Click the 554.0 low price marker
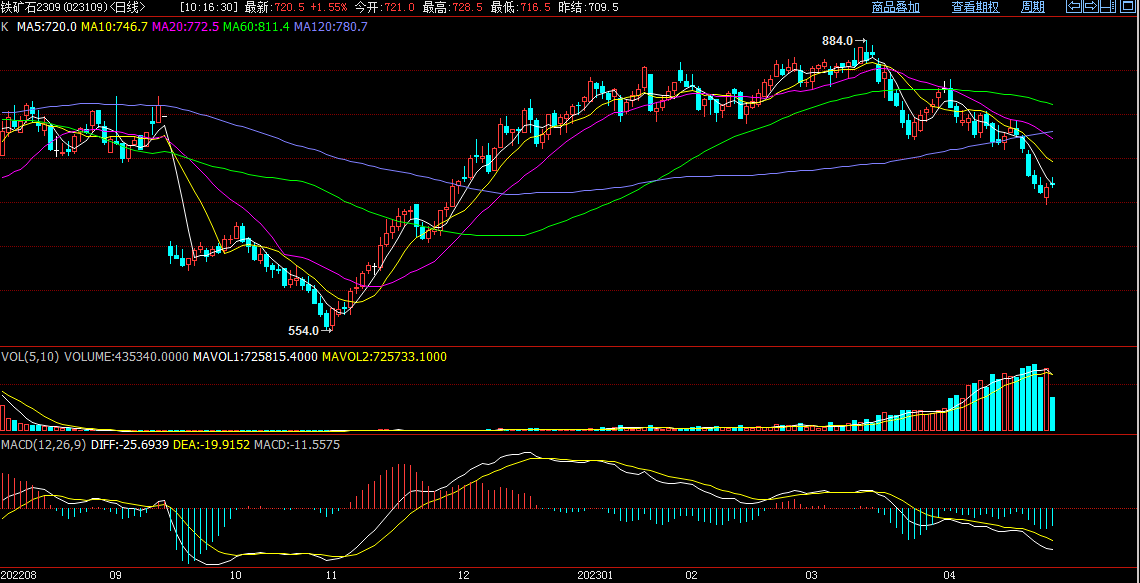This screenshot has width=1140, height=583. pyautogui.click(x=303, y=331)
